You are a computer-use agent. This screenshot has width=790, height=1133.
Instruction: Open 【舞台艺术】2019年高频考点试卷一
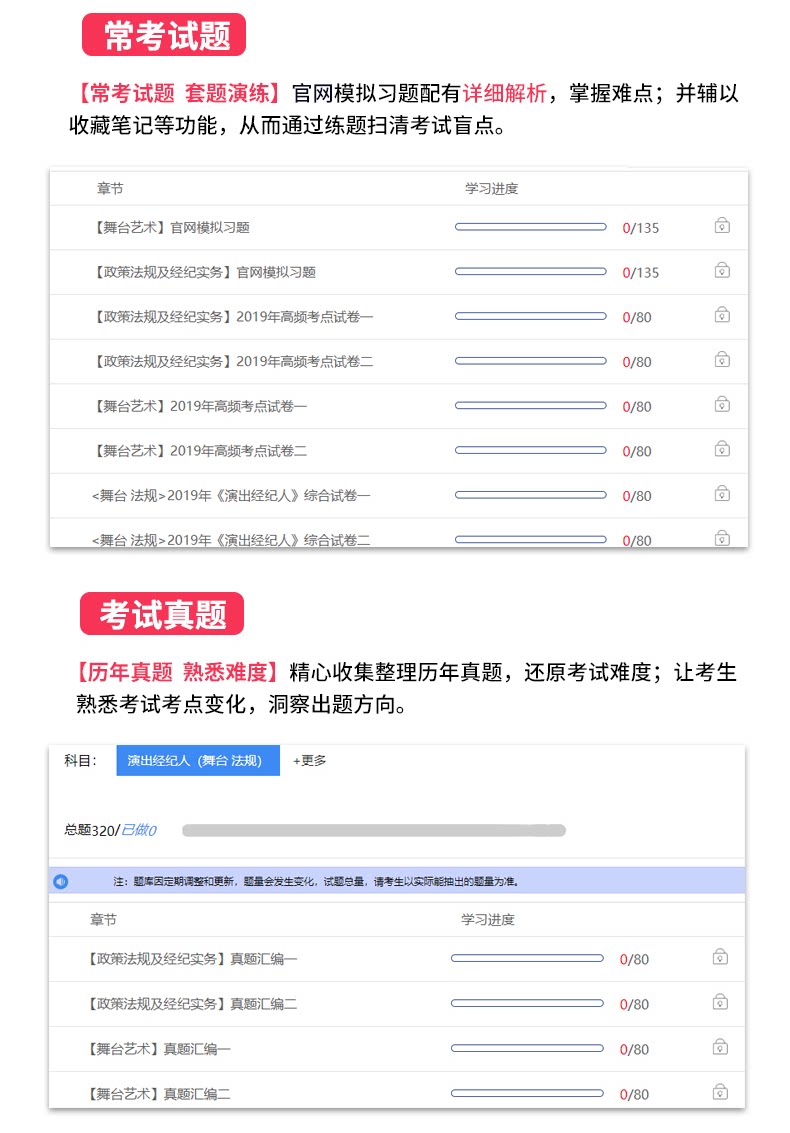coord(199,406)
